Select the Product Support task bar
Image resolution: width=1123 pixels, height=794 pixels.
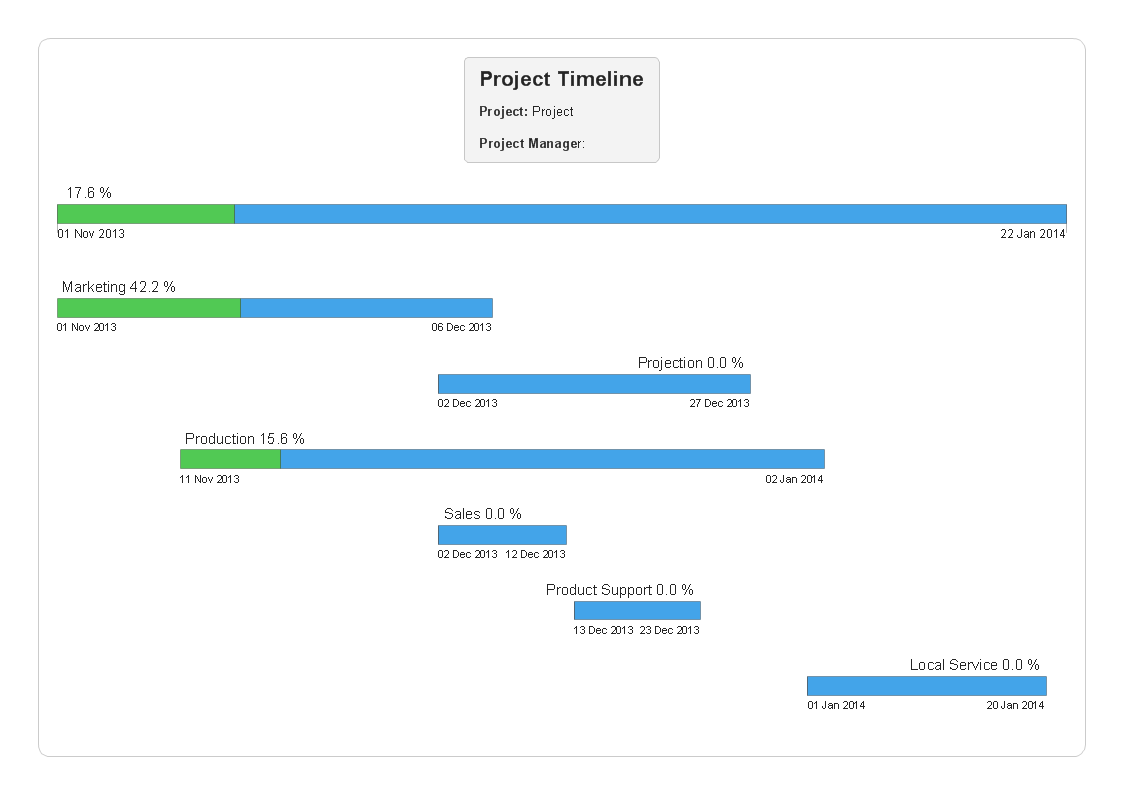pyautogui.click(x=637, y=610)
